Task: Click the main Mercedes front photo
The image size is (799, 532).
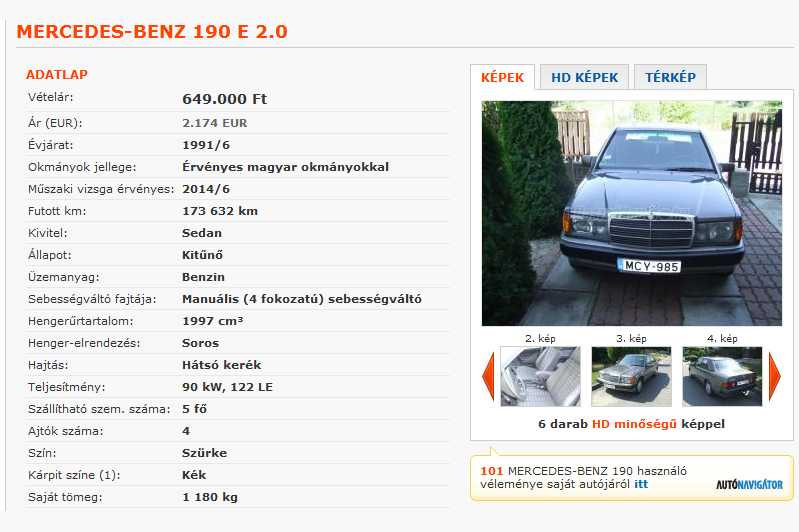Action: [632, 213]
